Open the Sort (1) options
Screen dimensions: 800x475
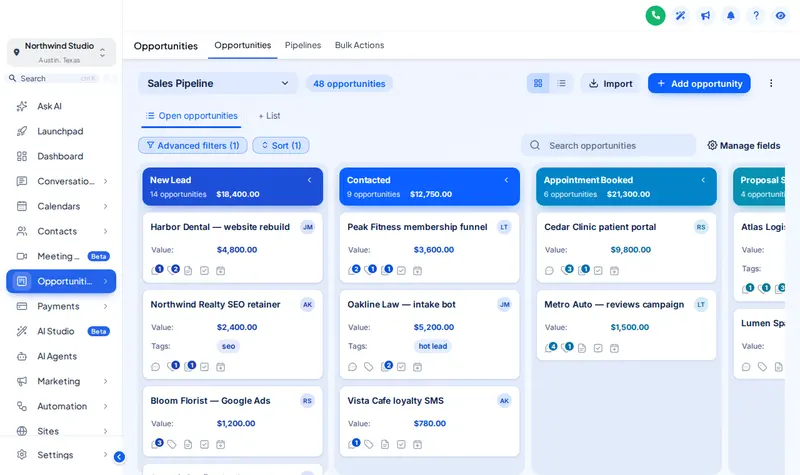point(281,145)
